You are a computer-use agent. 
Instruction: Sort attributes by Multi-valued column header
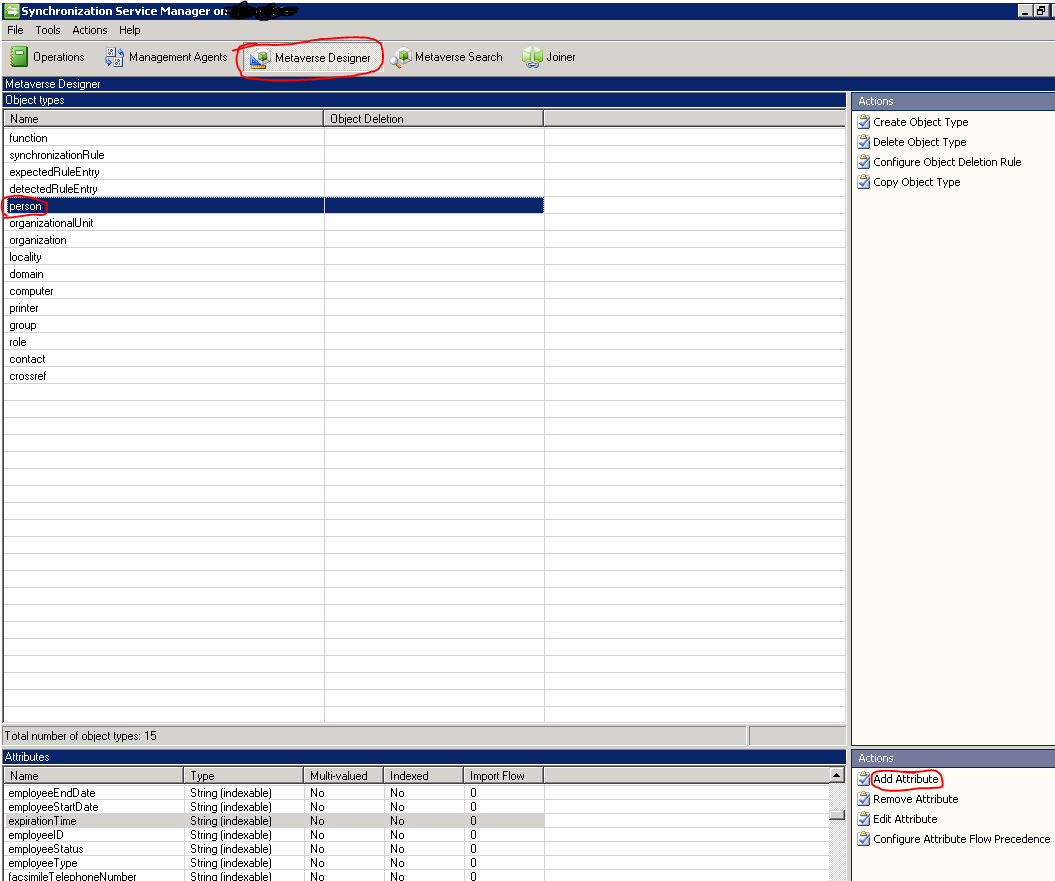click(343, 775)
